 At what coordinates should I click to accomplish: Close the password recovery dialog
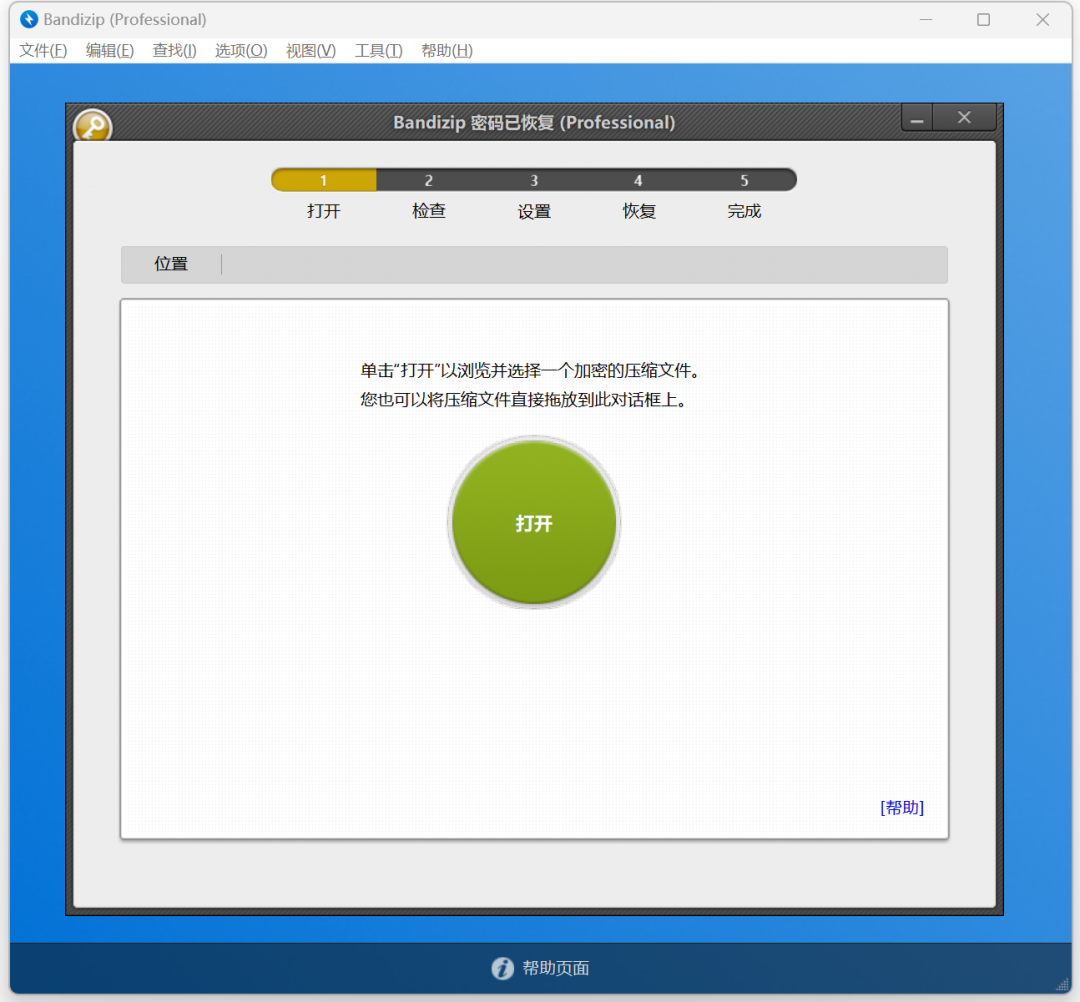964,118
